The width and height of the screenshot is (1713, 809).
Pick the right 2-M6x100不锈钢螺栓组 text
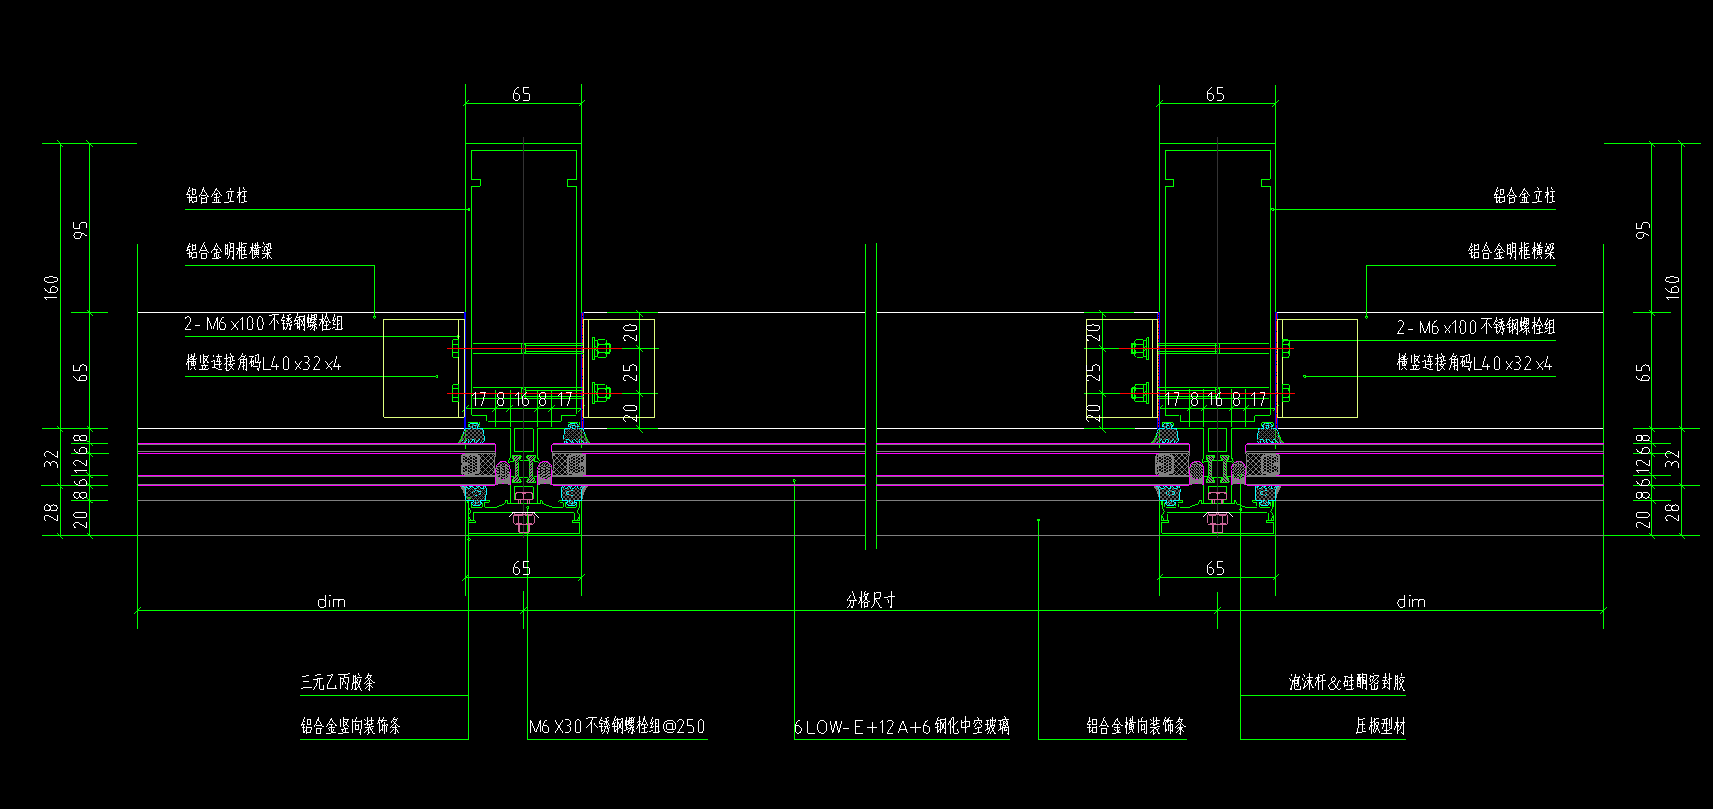click(1476, 327)
